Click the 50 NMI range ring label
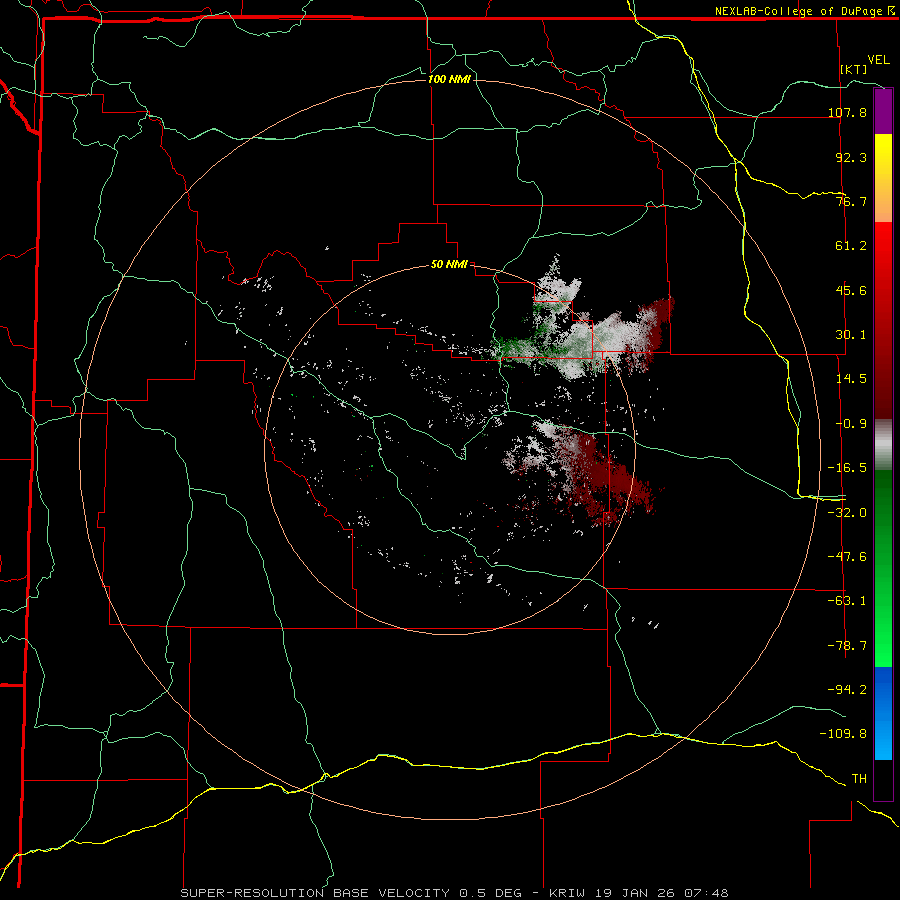900x900 pixels. tap(449, 264)
